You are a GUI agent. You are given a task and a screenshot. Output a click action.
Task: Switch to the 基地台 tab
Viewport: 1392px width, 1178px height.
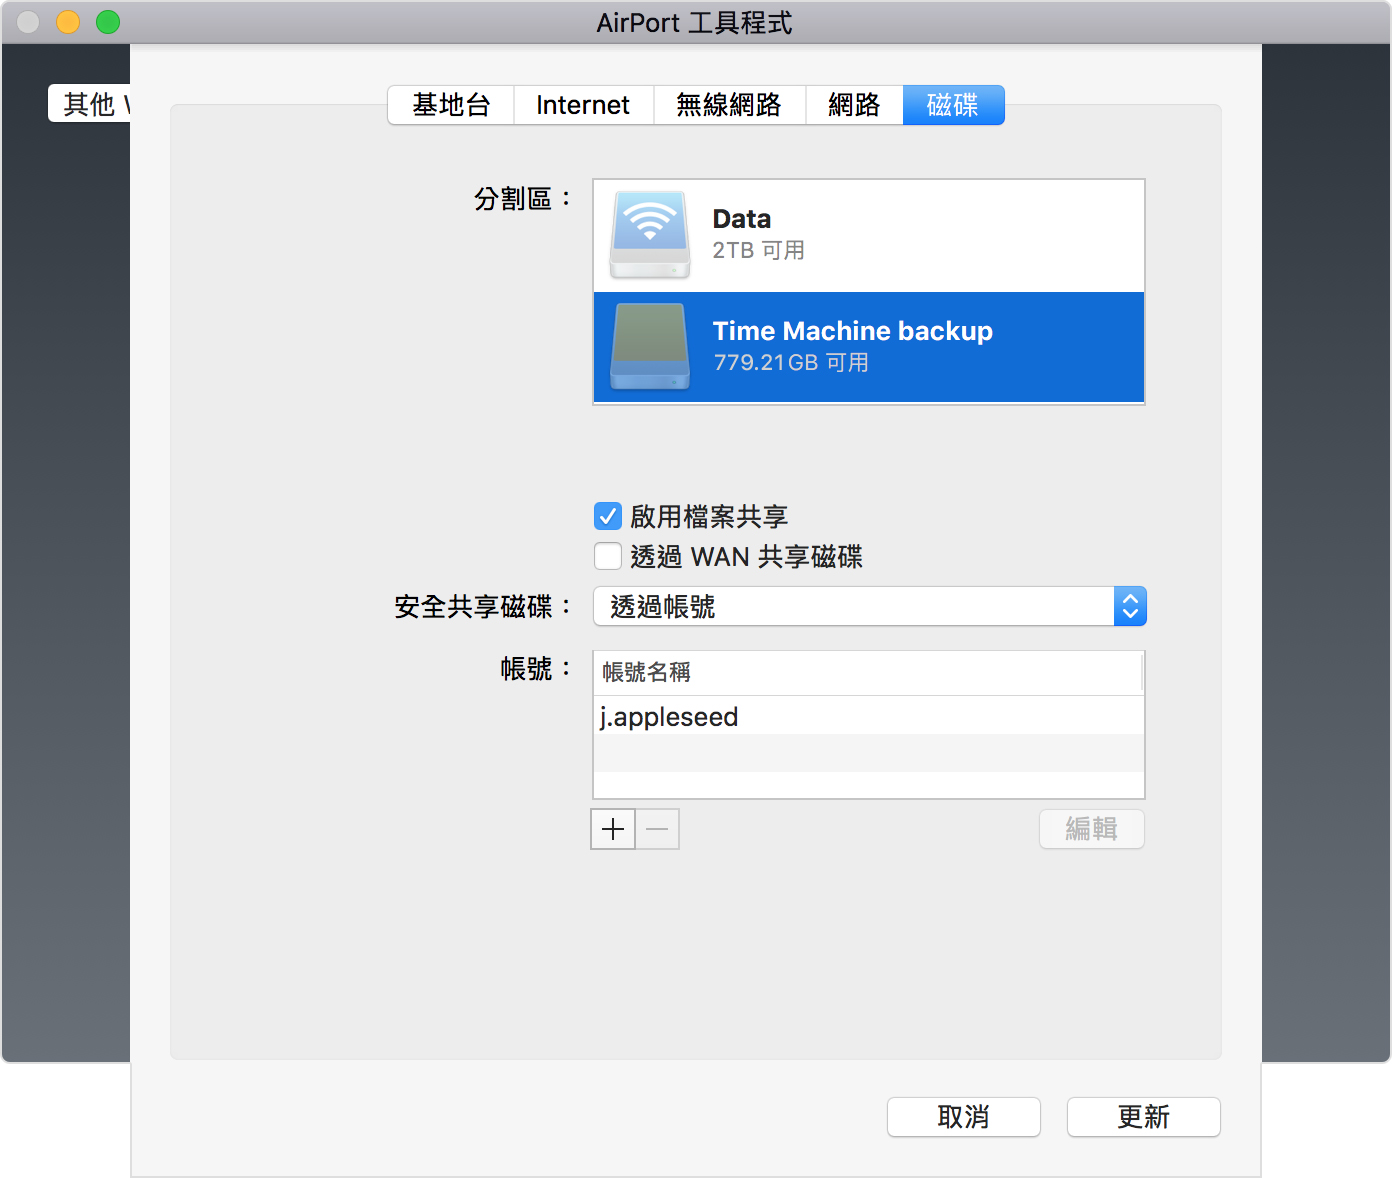tap(451, 105)
